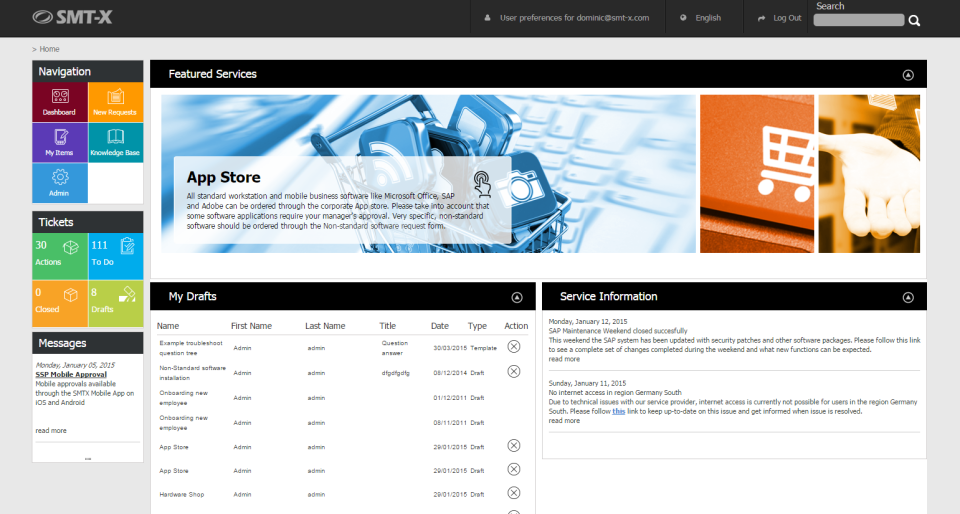Collapse the Service Information panel
960x514 pixels.
[908, 297]
